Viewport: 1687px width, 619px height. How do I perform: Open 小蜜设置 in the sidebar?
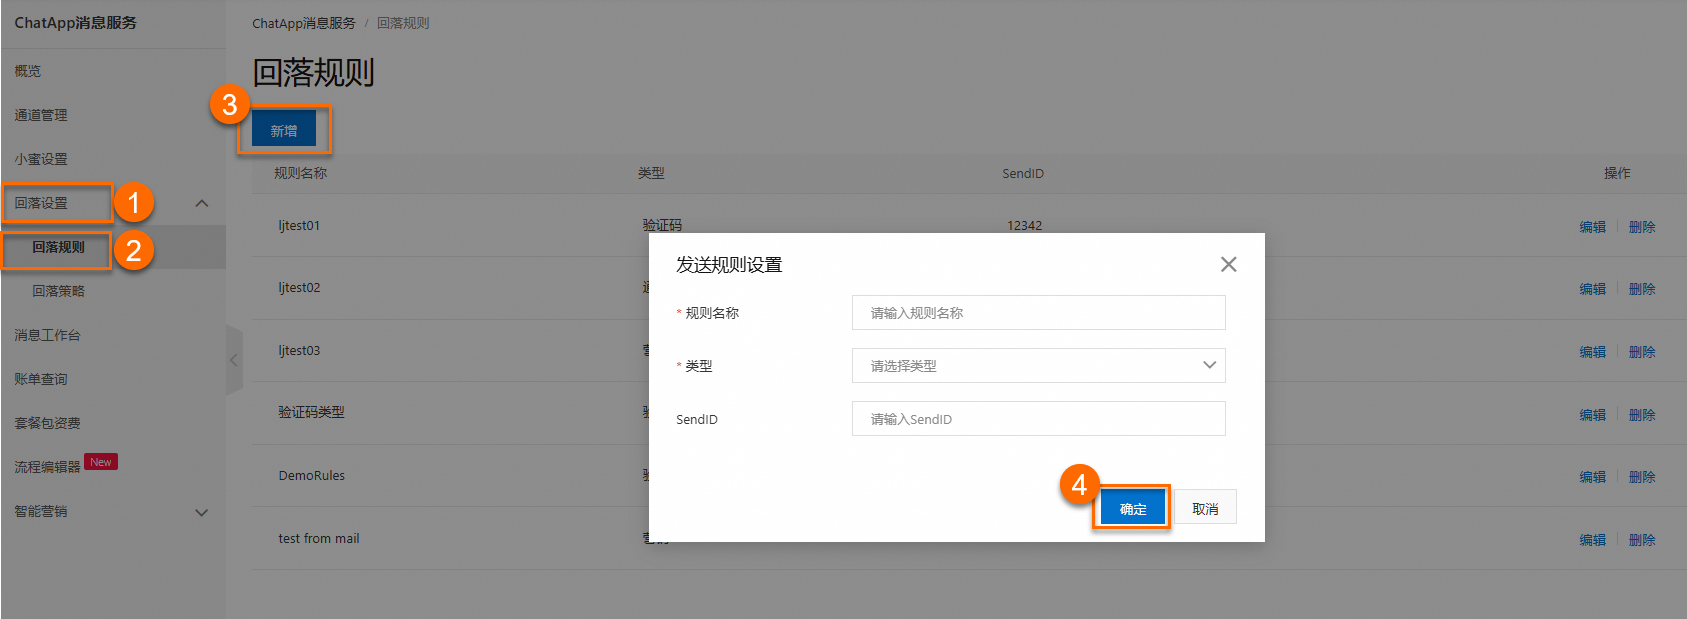41,159
